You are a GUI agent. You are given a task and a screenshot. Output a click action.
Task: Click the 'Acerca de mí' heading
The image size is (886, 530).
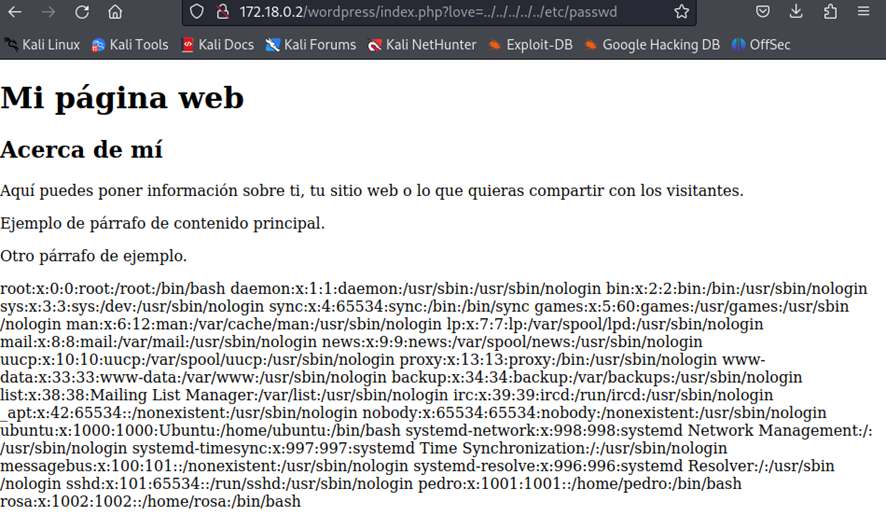pos(81,150)
